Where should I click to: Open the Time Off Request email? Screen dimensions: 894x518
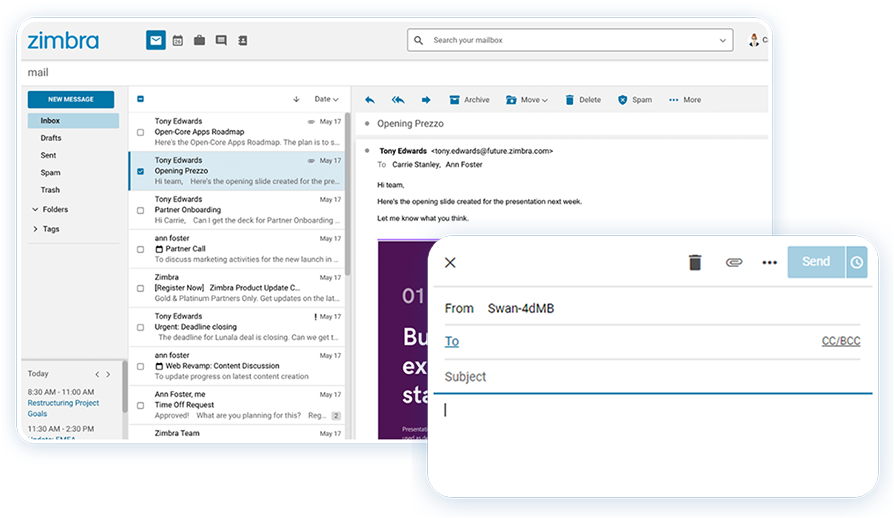point(237,405)
